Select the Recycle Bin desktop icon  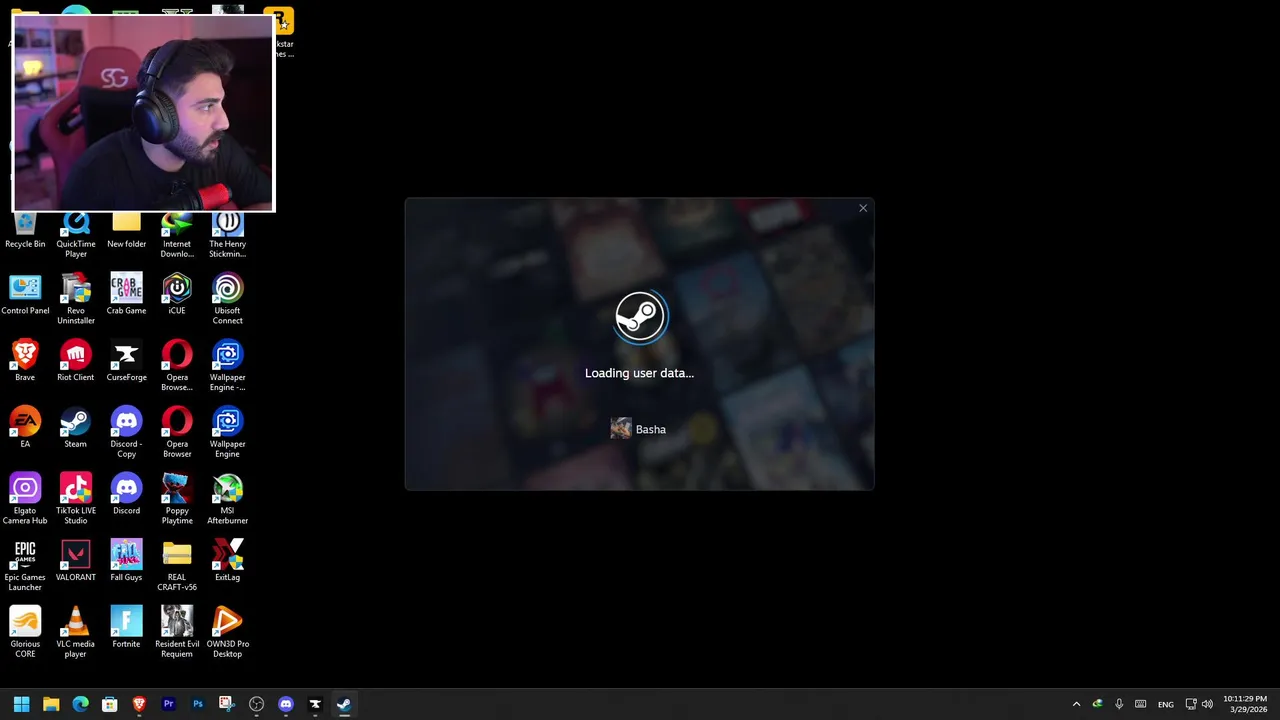[25, 230]
